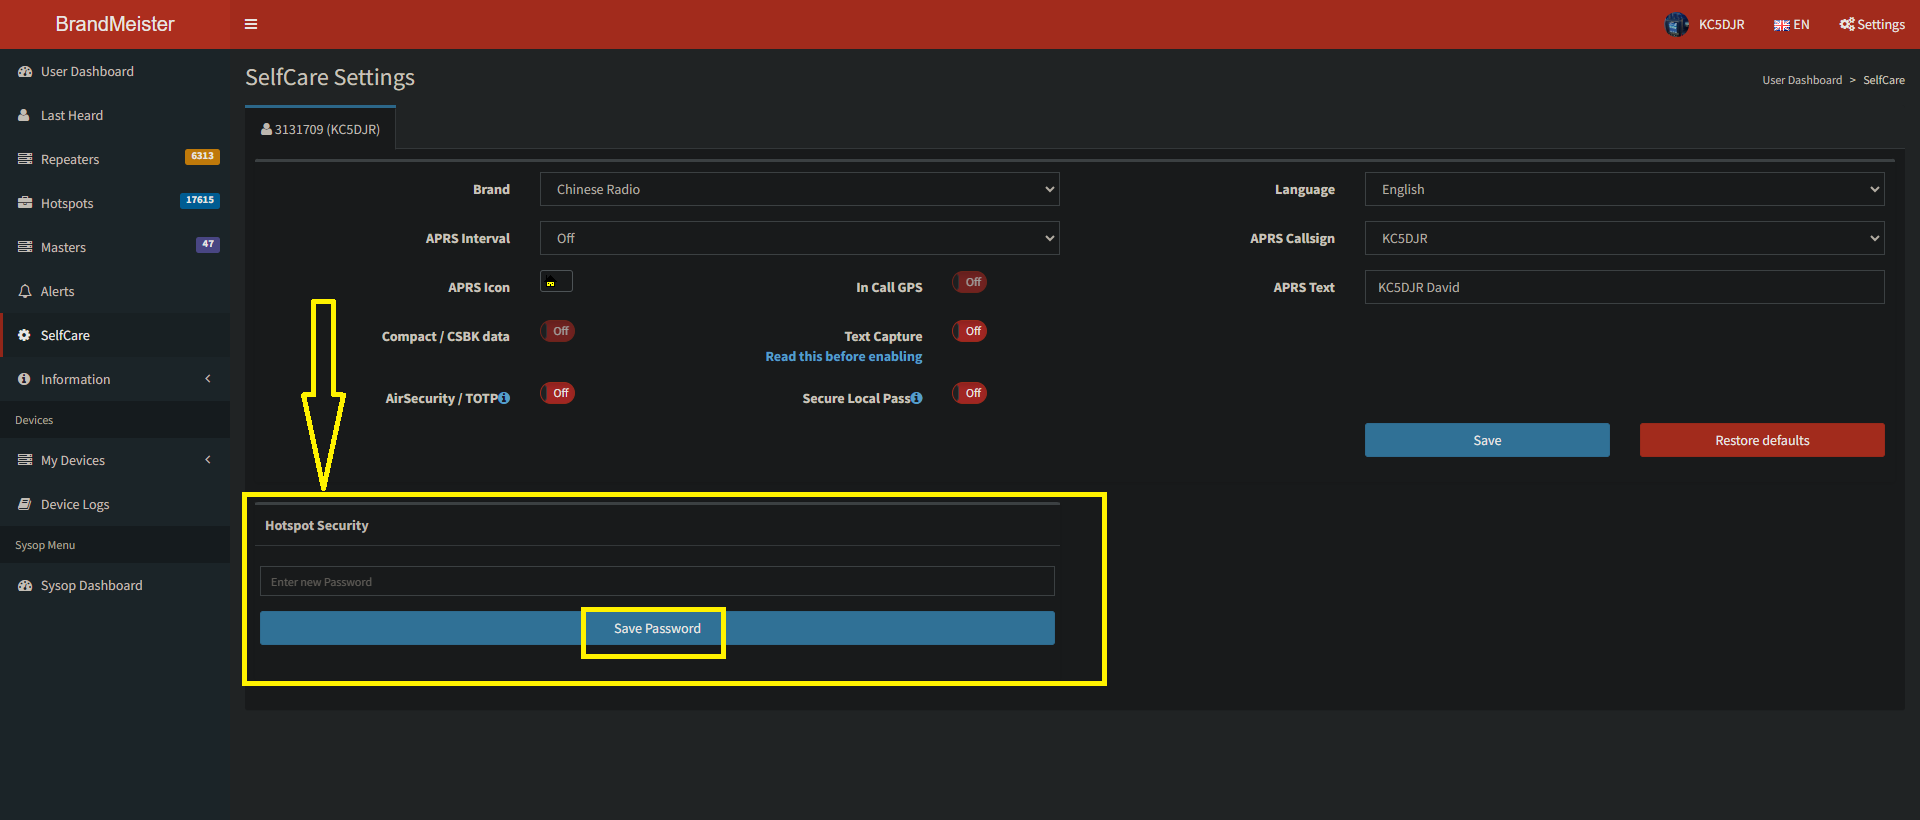Toggle the Secure Local Pass switch
Screen dimensions: 1920x820
point(970,393)
